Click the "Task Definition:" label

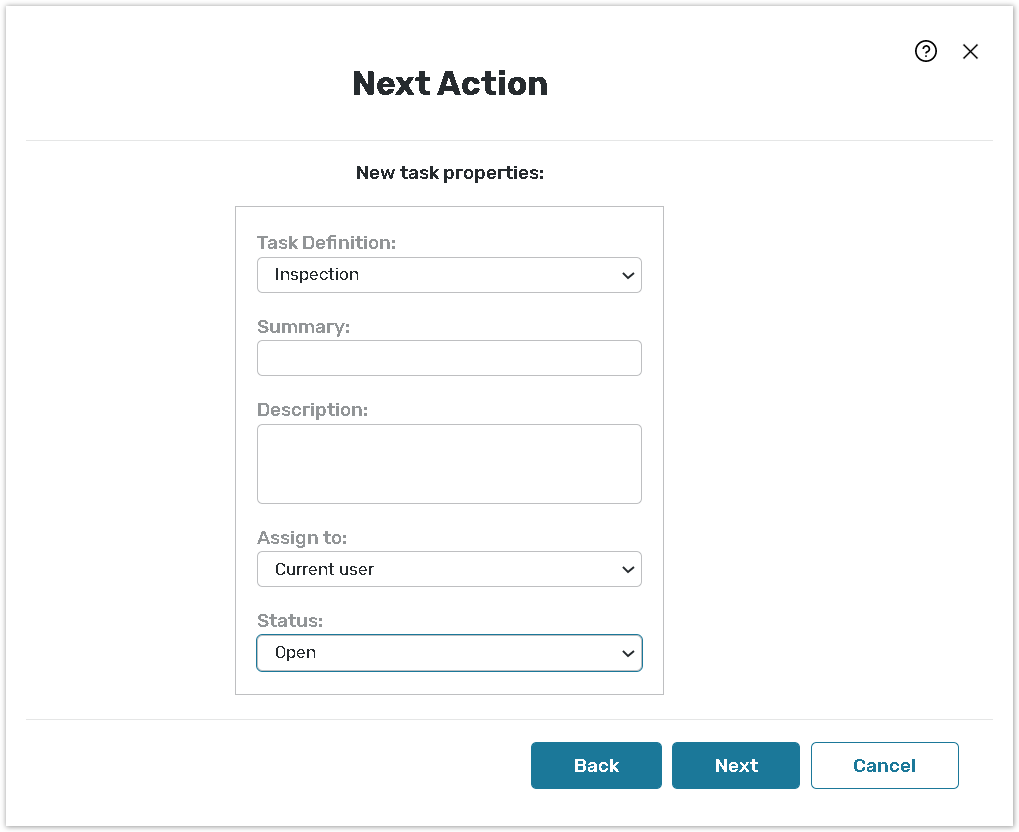(326, 243)
